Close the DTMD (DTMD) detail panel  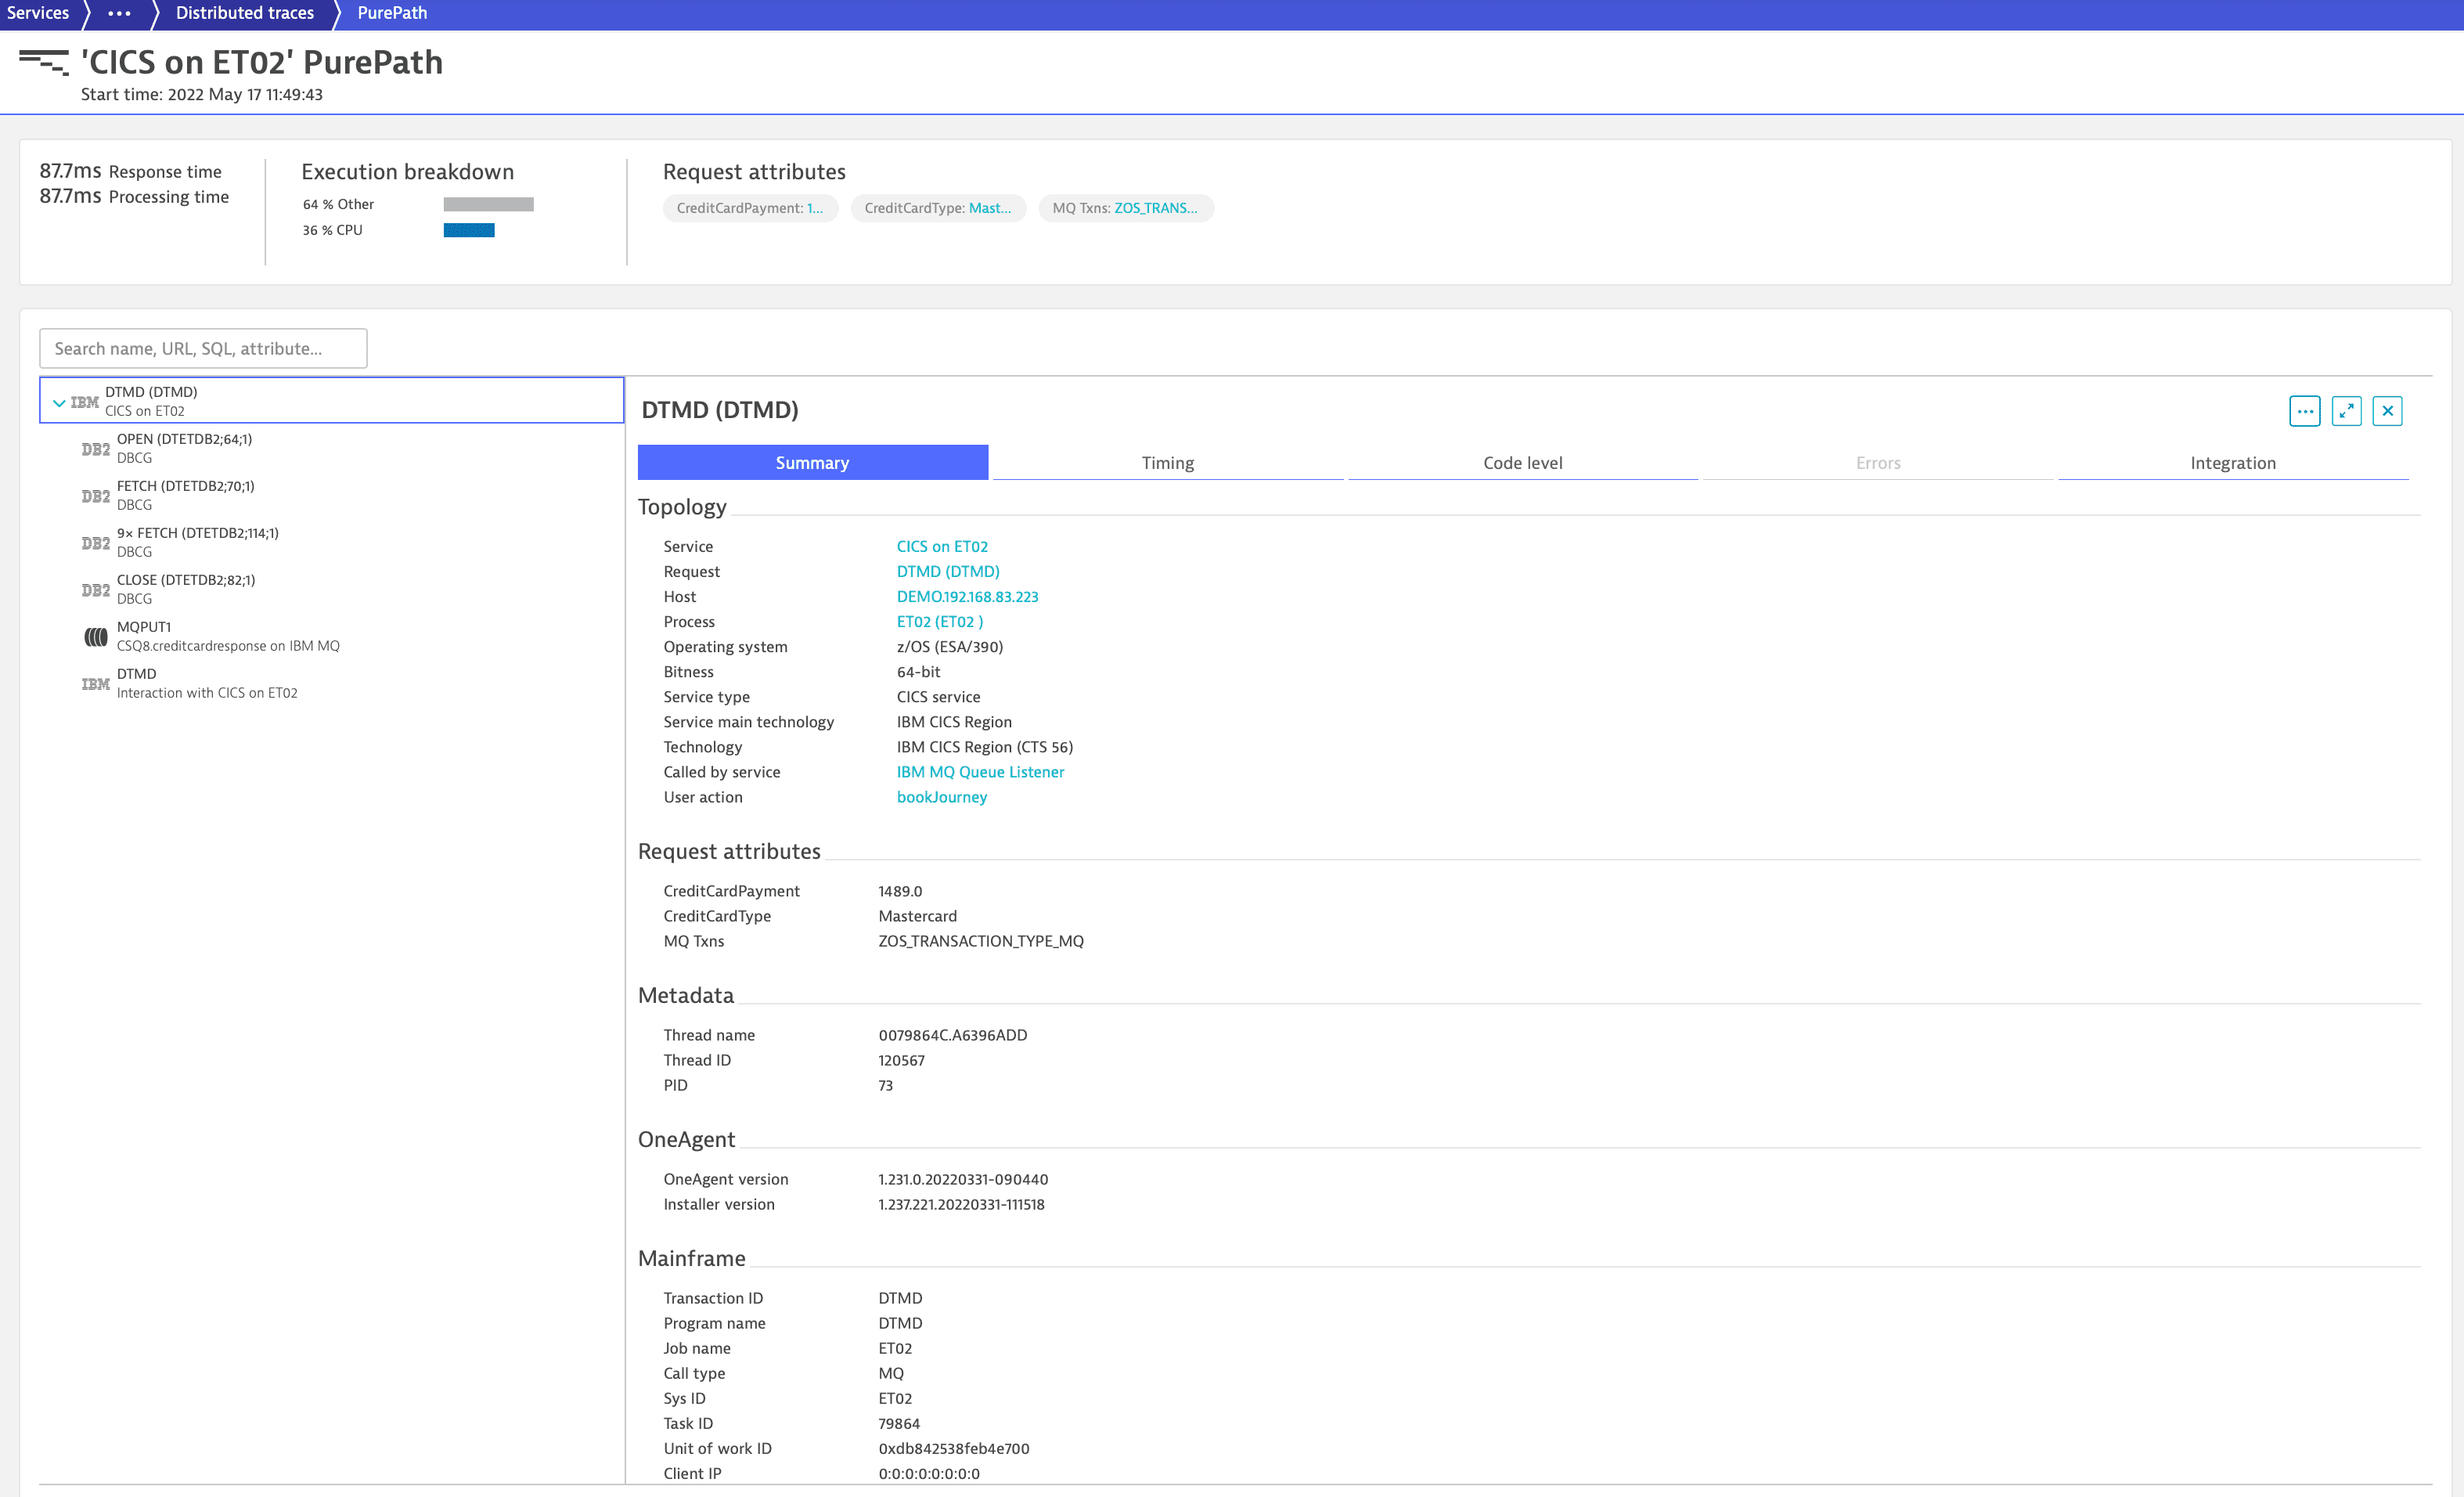click(x=2387, y=411)
